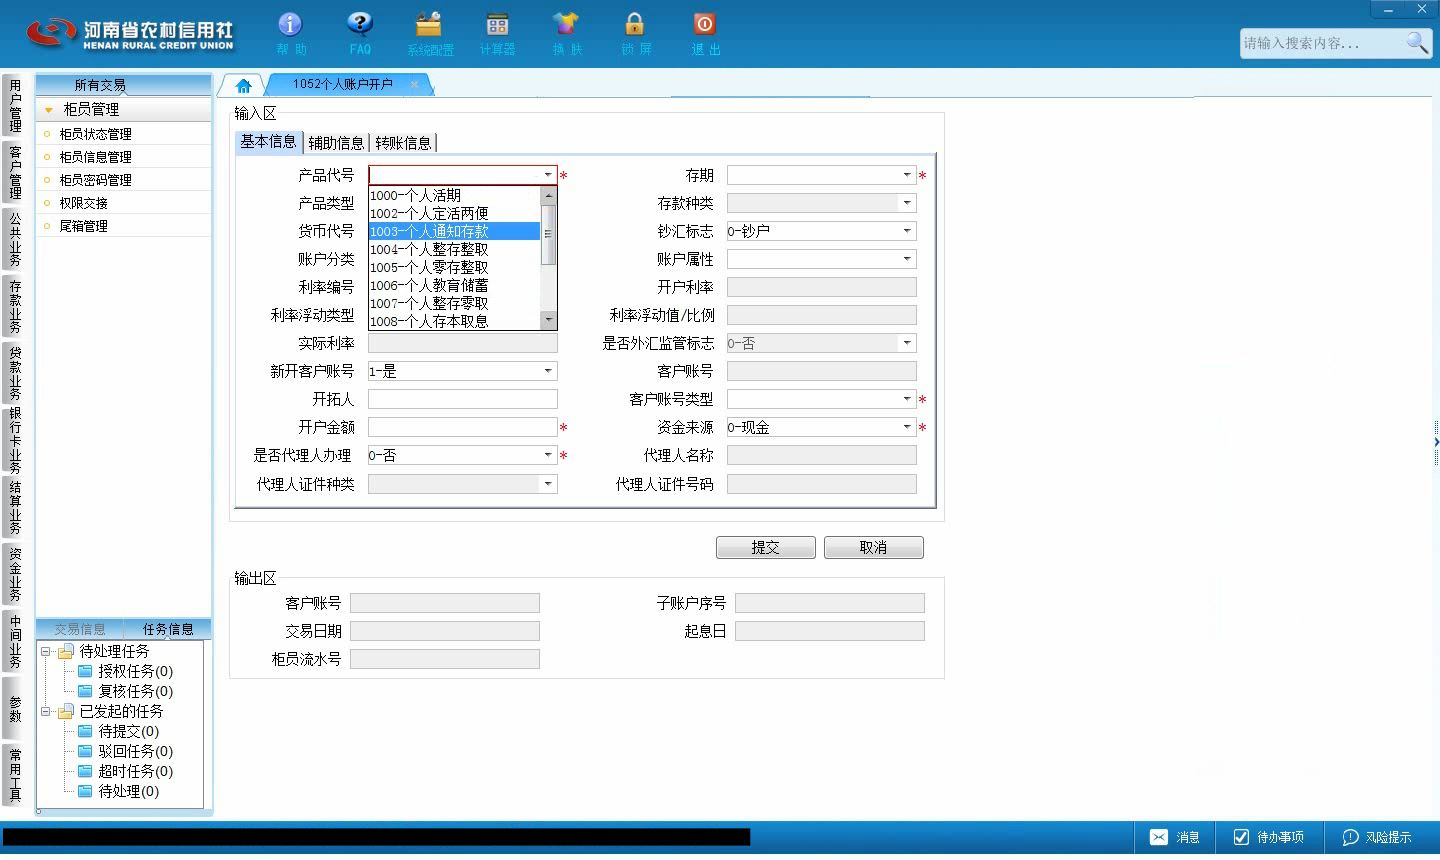
Task: Open 消息 messages in status bar
Action: pos(1175,838)
